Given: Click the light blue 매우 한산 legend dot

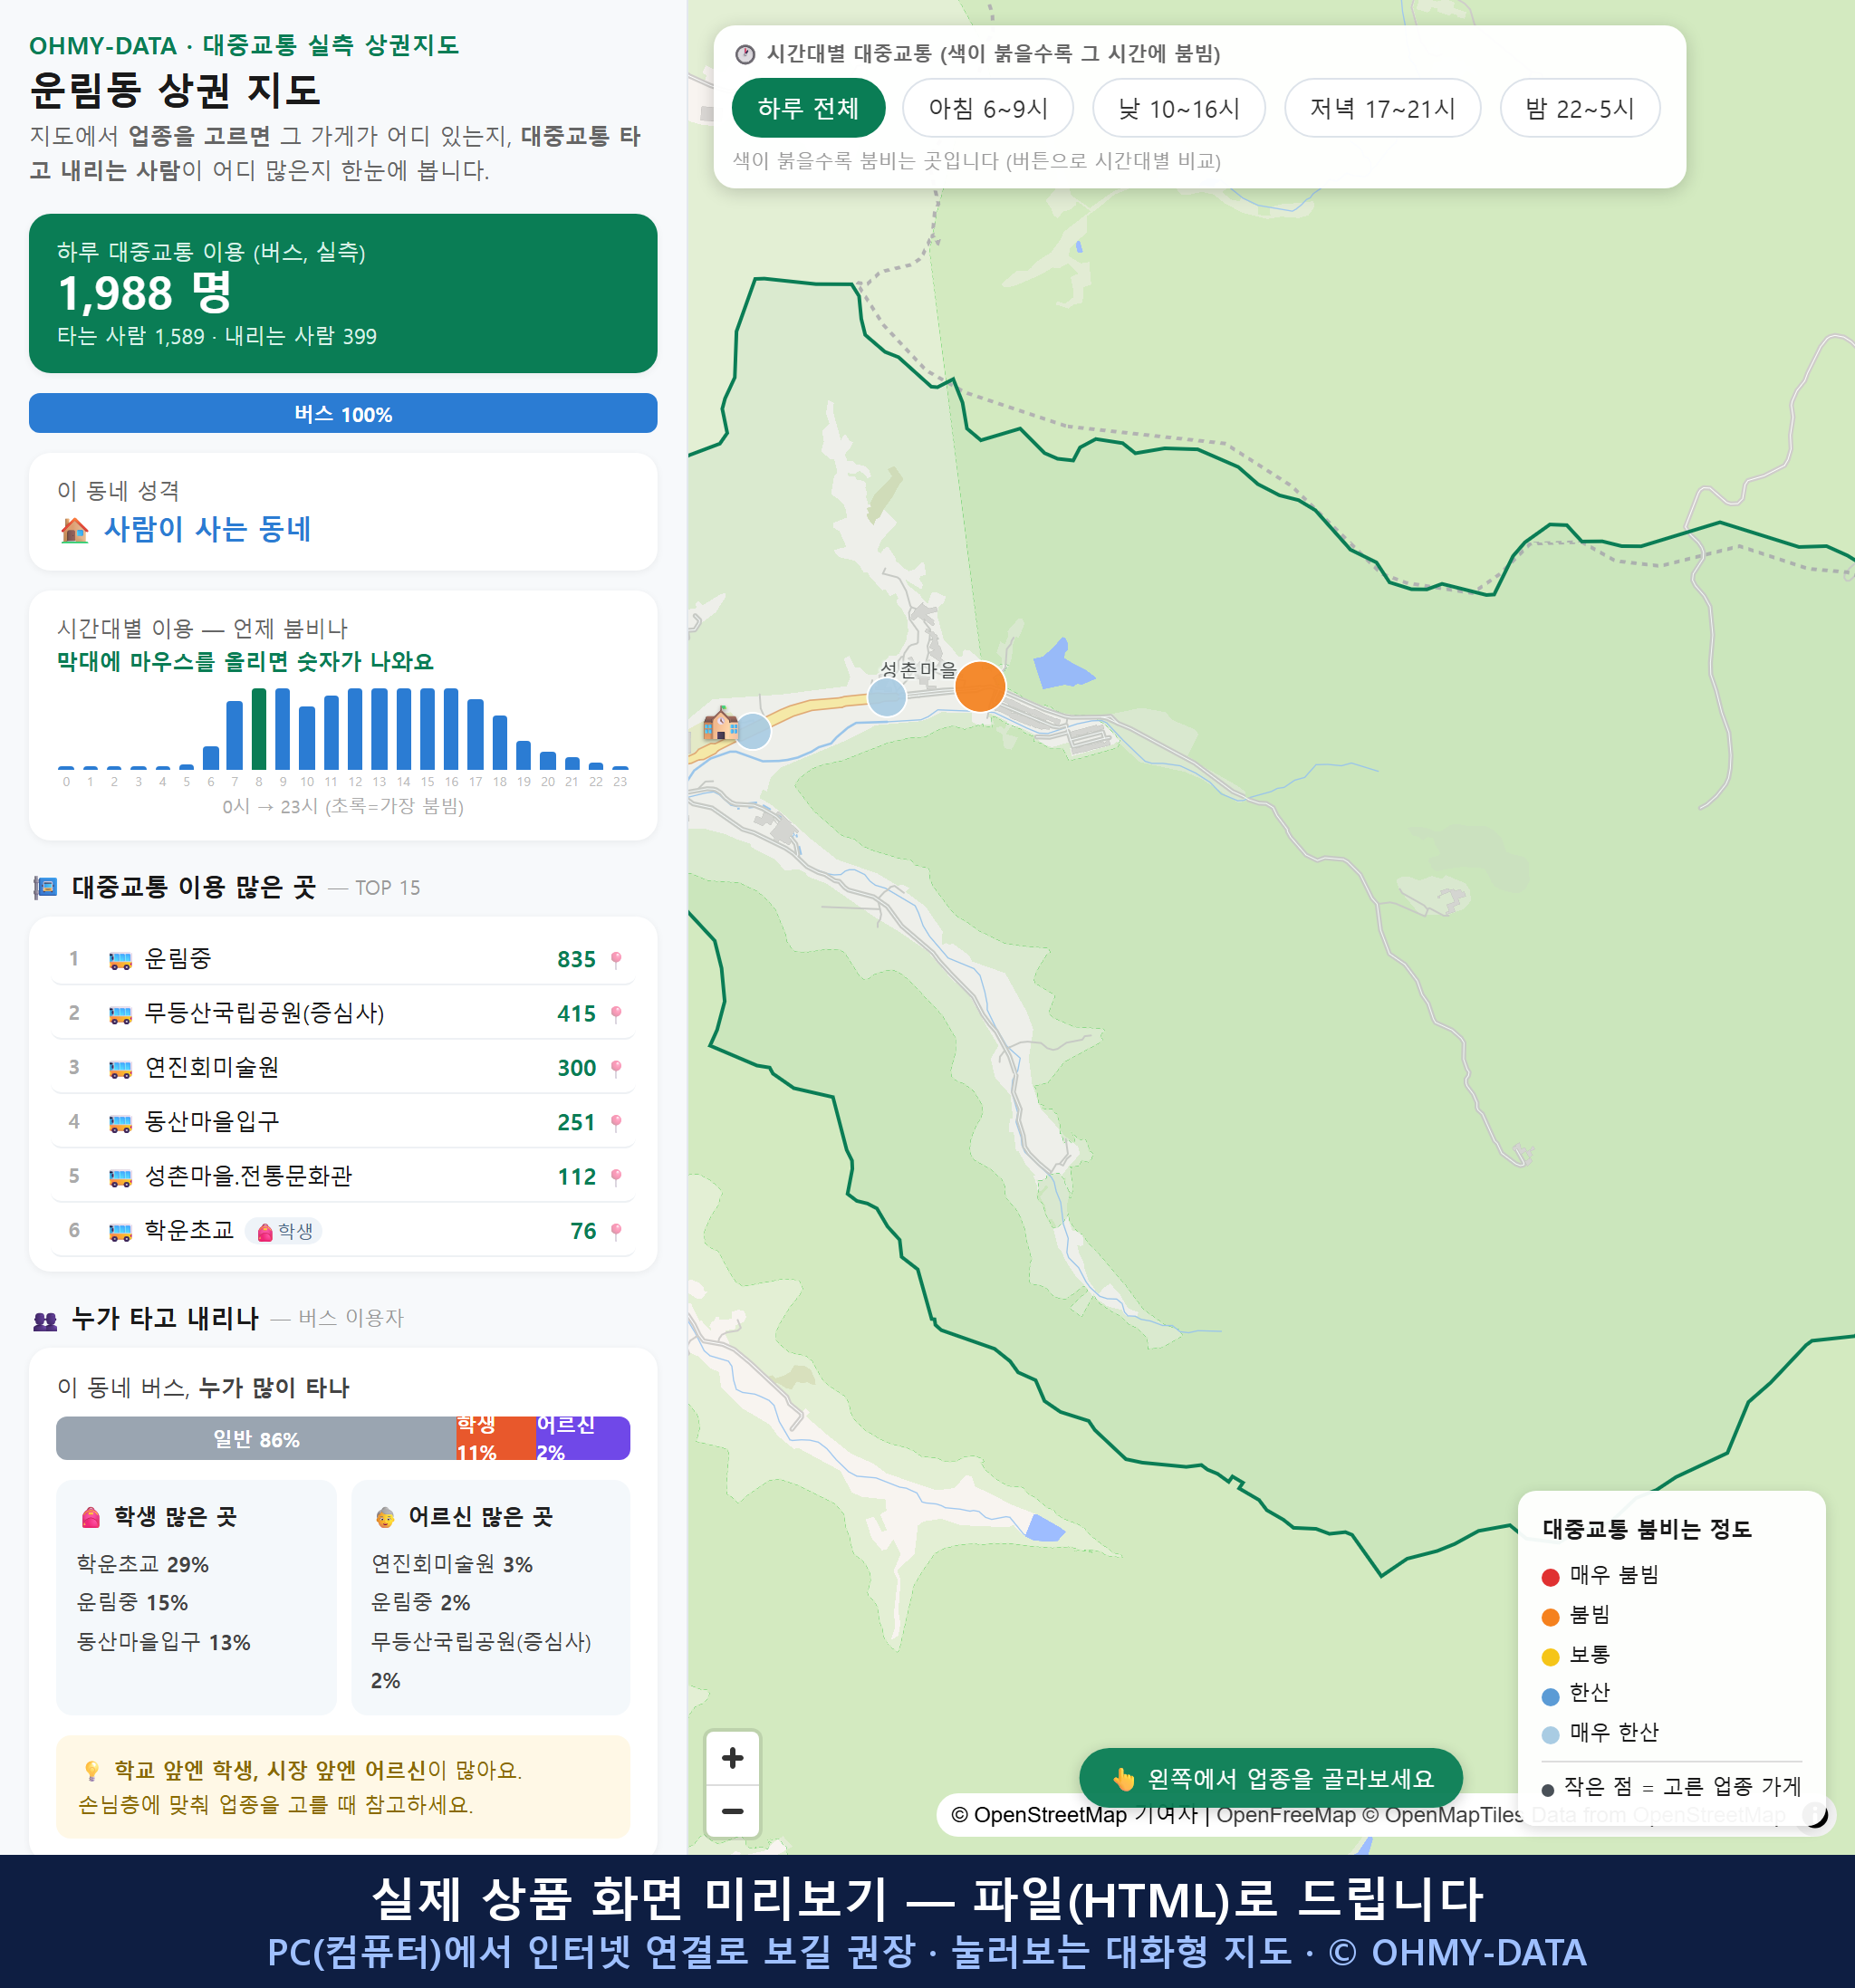Looking at the screenshot, I should click(1550, 1735).
